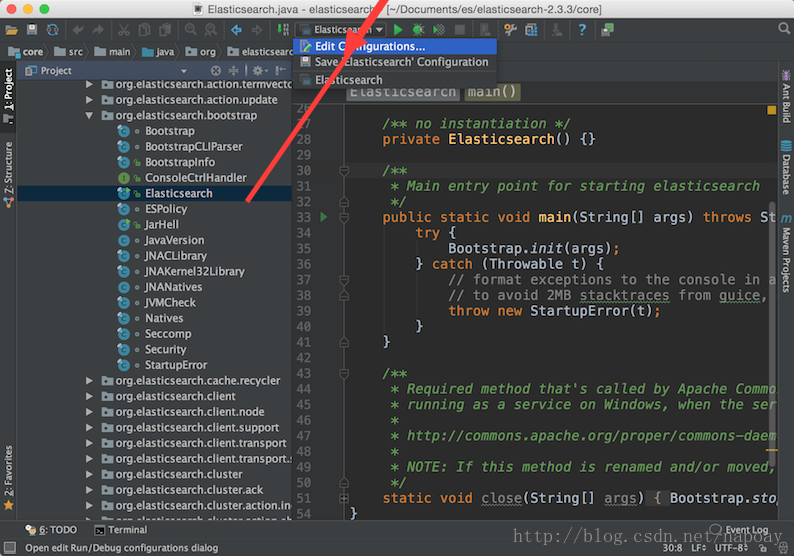Open the Ant Build side tab
This screenshot has height=556, width=794.
point(786,97)
